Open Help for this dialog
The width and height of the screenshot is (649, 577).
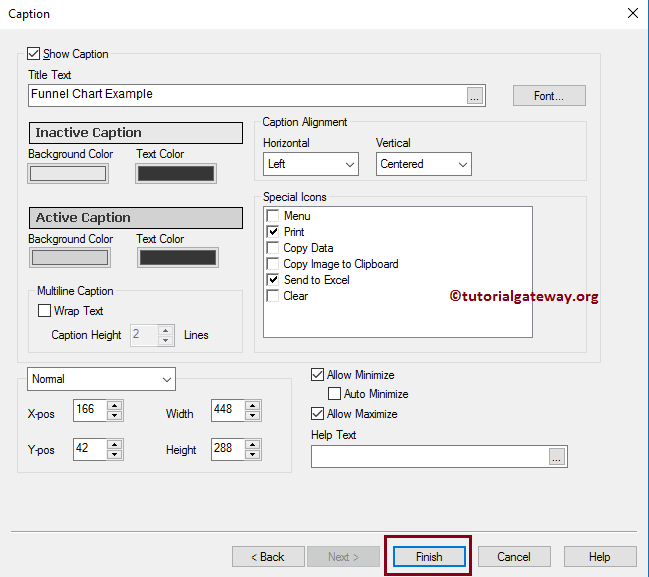point(600,557)
